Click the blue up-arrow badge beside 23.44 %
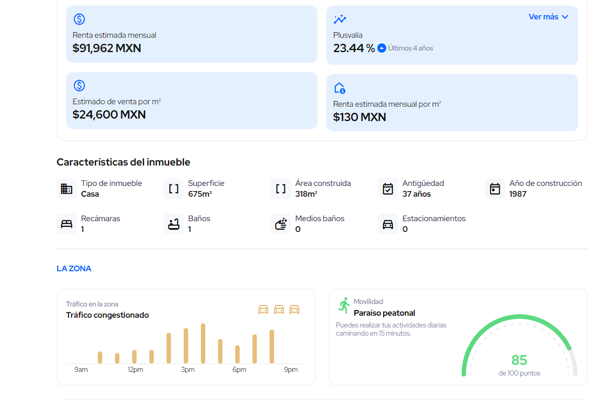600x400 pixels. coord(382,48)
